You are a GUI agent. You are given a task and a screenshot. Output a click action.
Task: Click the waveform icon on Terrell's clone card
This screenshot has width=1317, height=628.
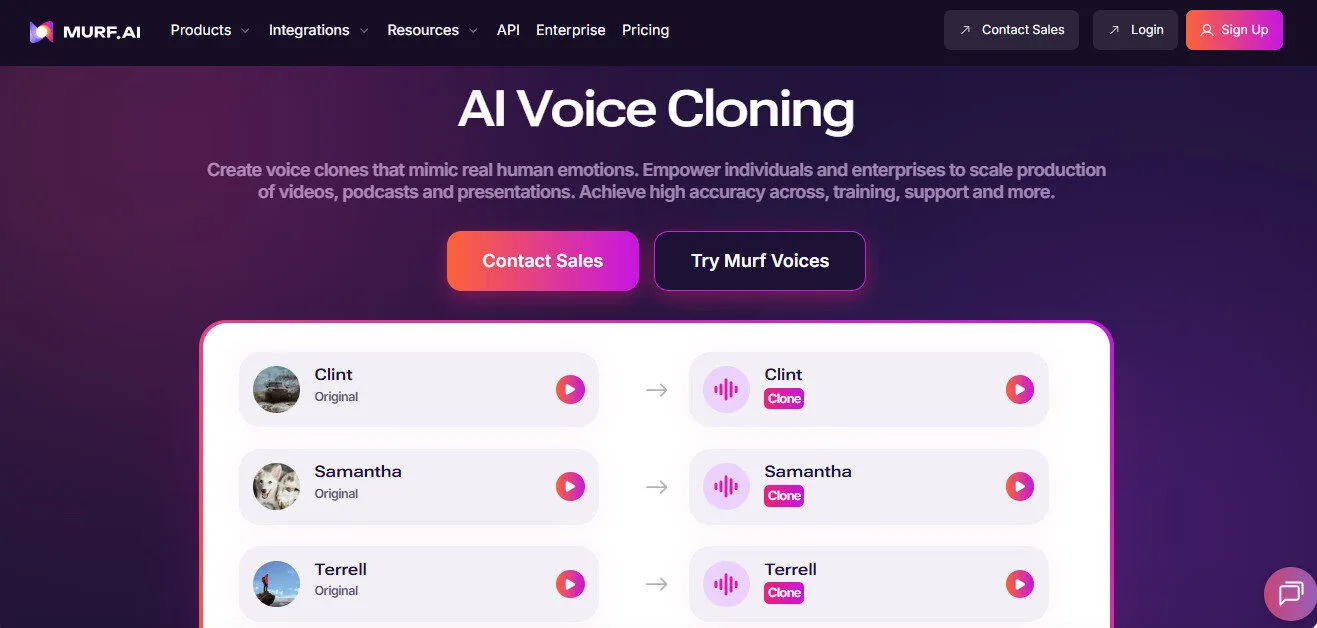coord(725,583)
